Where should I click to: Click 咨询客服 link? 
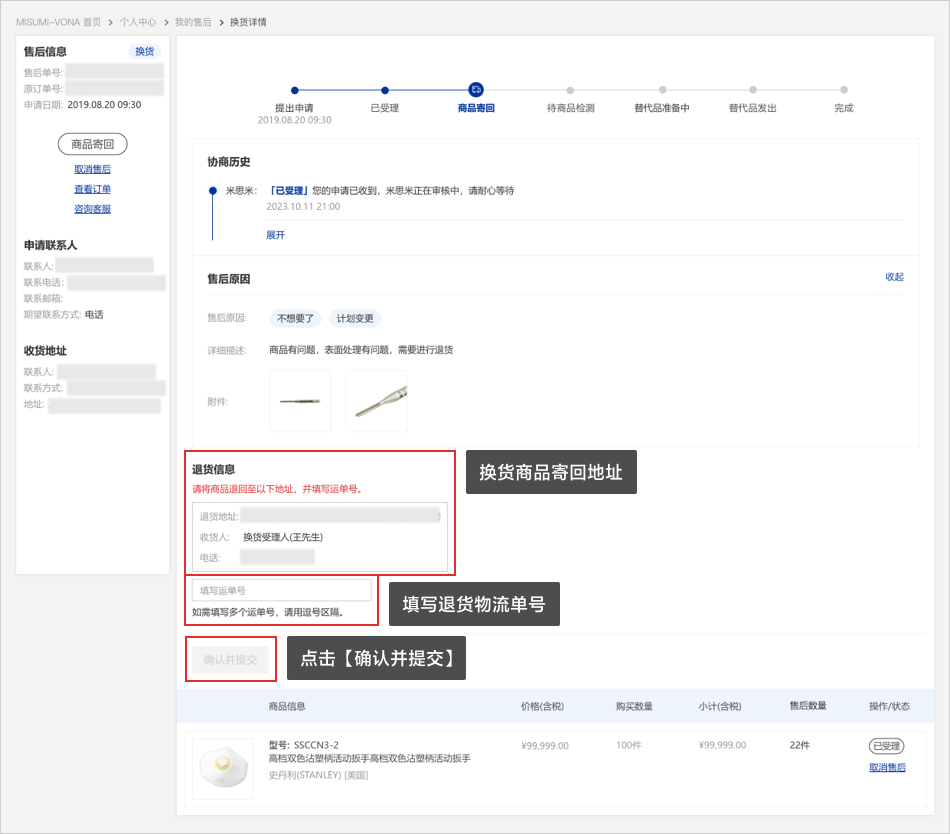point(92,209)
